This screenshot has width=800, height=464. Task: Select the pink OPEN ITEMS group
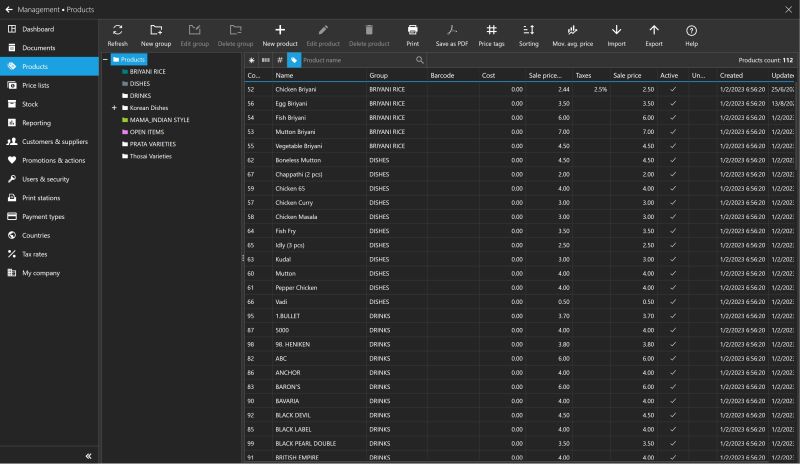coord(146,131)
